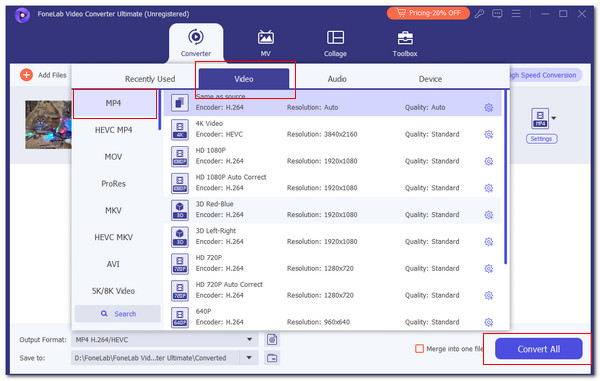Open the MV tab icon
Viewport: 600px width, 381px height.
(266, 37)
